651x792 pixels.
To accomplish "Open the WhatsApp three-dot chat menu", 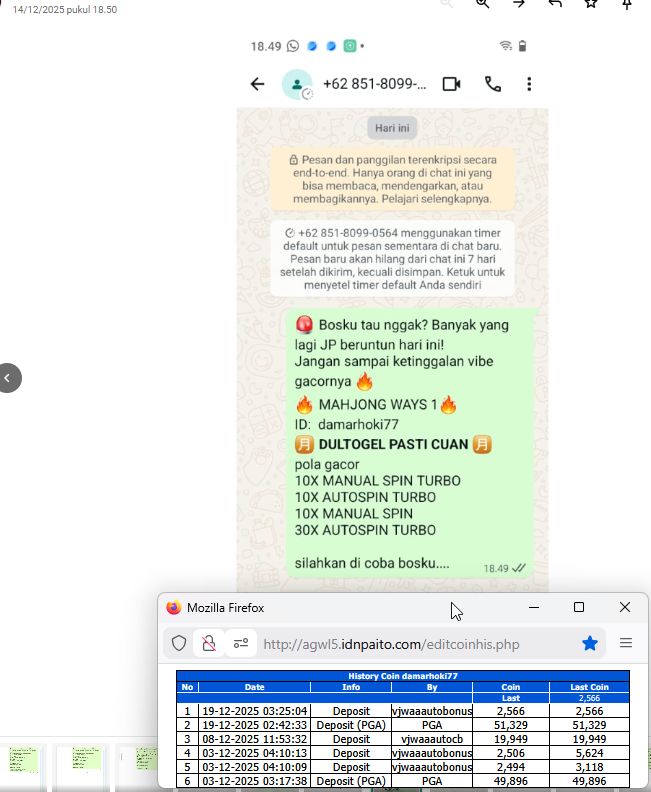I will 529,84.
